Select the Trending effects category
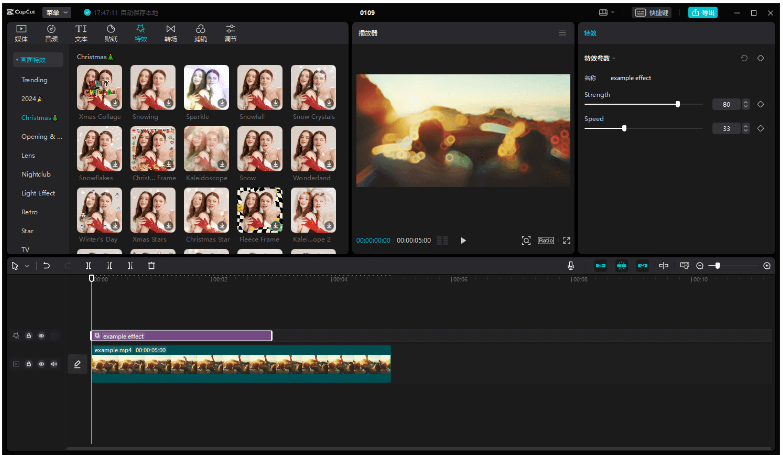The image size is (783, 455). [x=34, y=79]
